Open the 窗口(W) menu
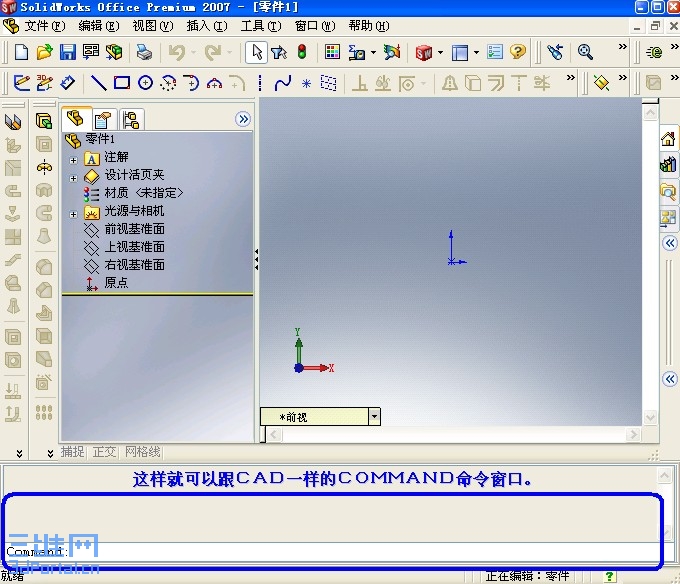 click(x=315, y=26)
